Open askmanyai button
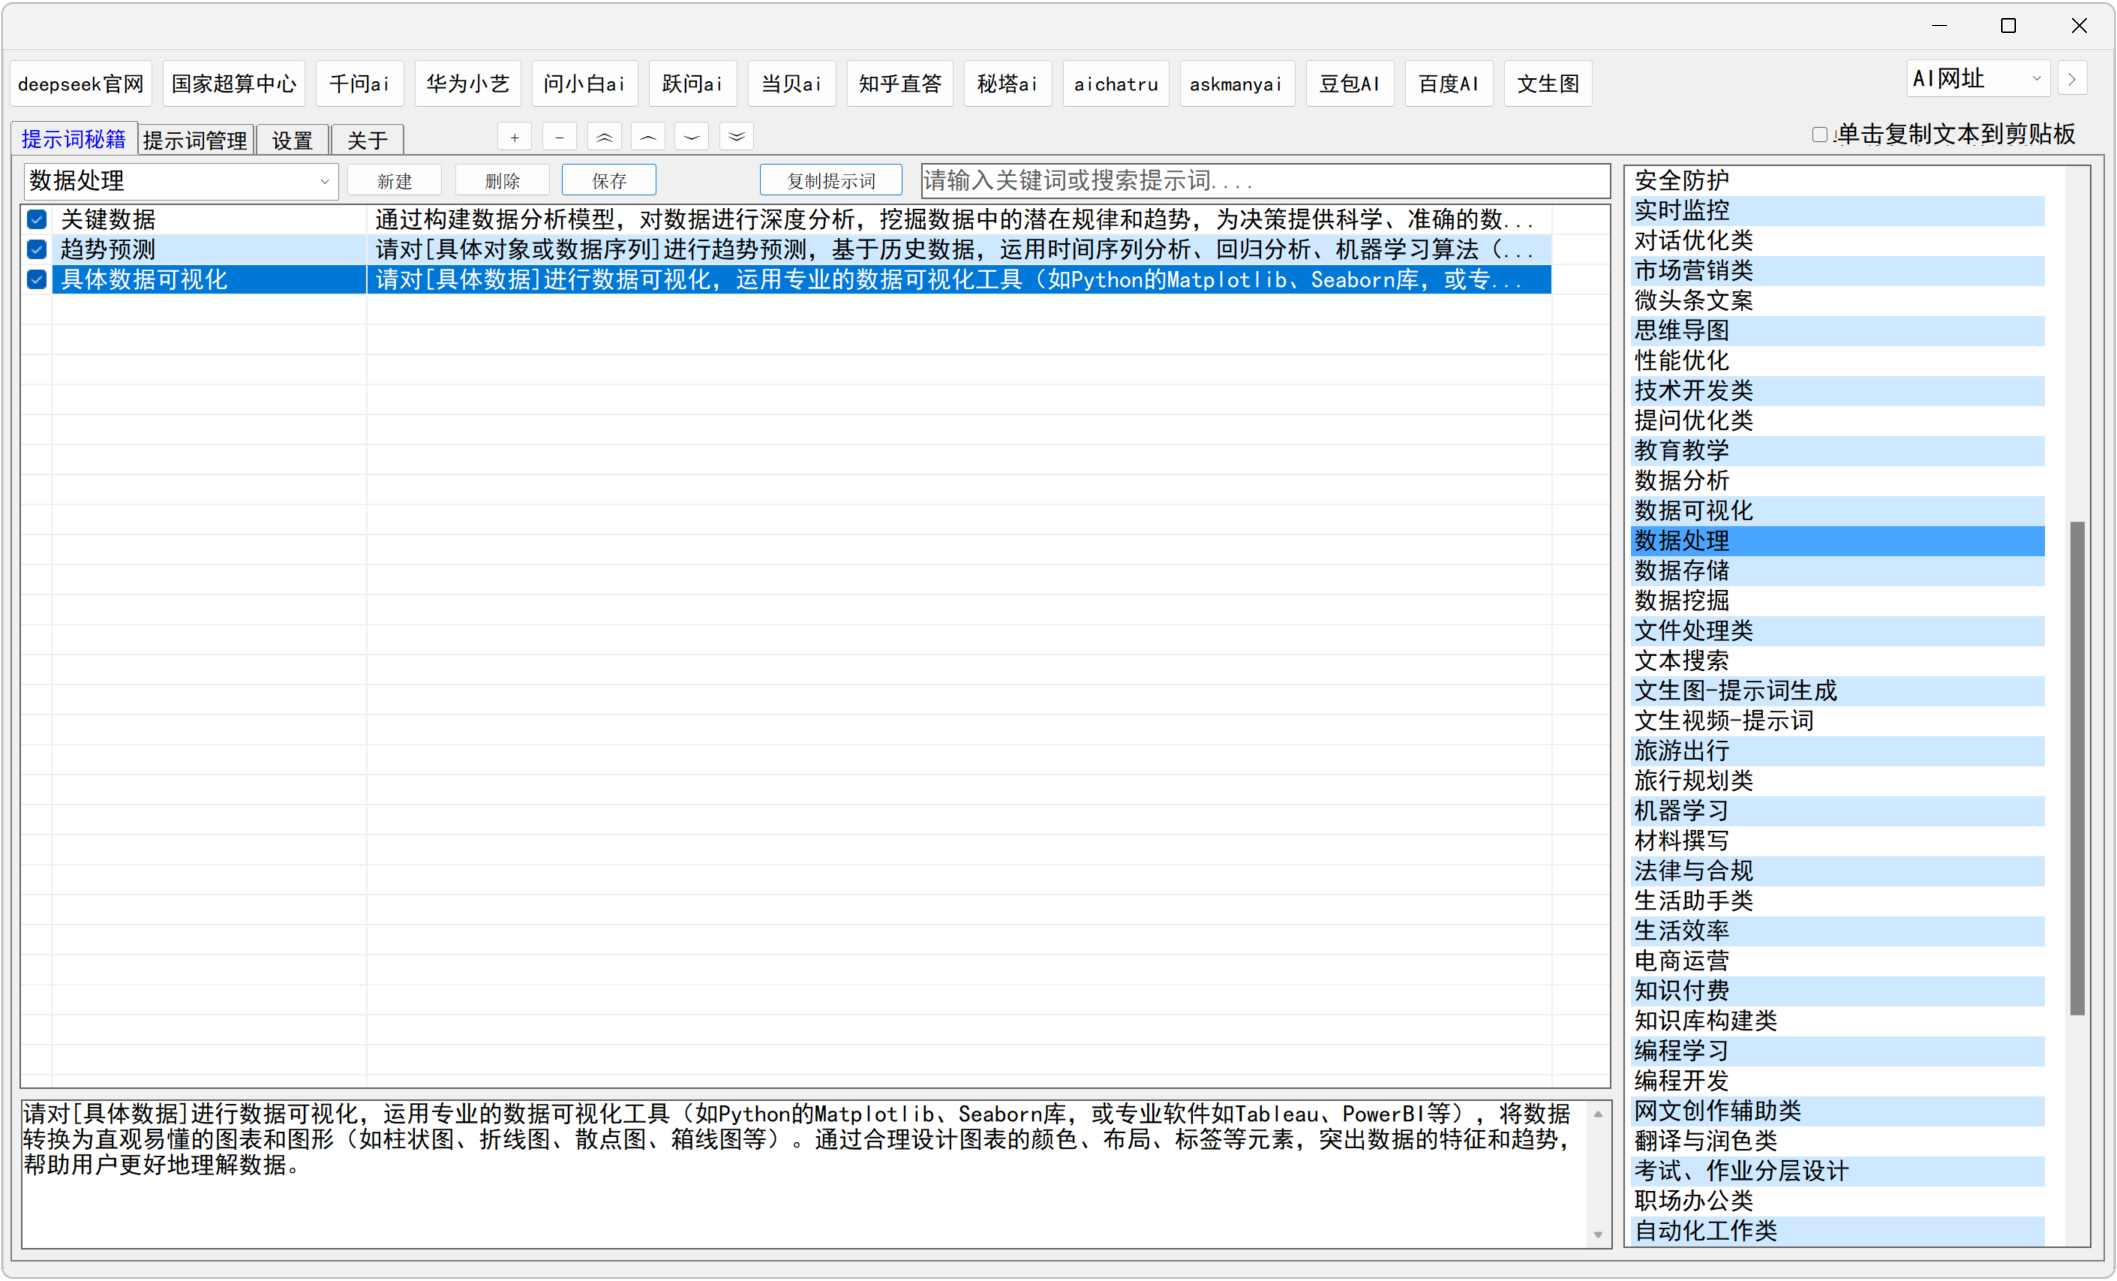 point(1237,84)
